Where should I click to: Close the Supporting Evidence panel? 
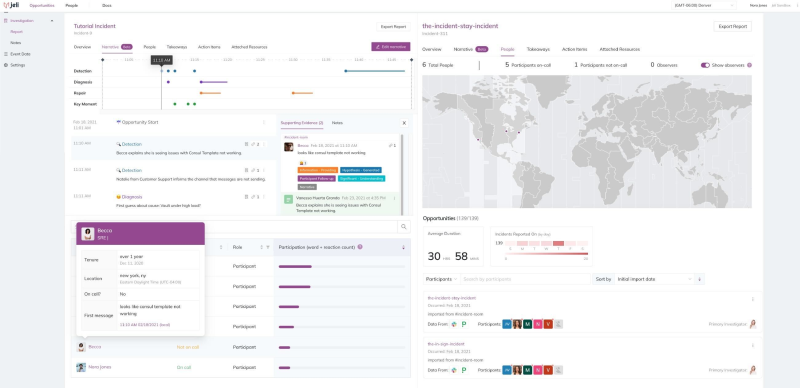click(x=404, y=123)
